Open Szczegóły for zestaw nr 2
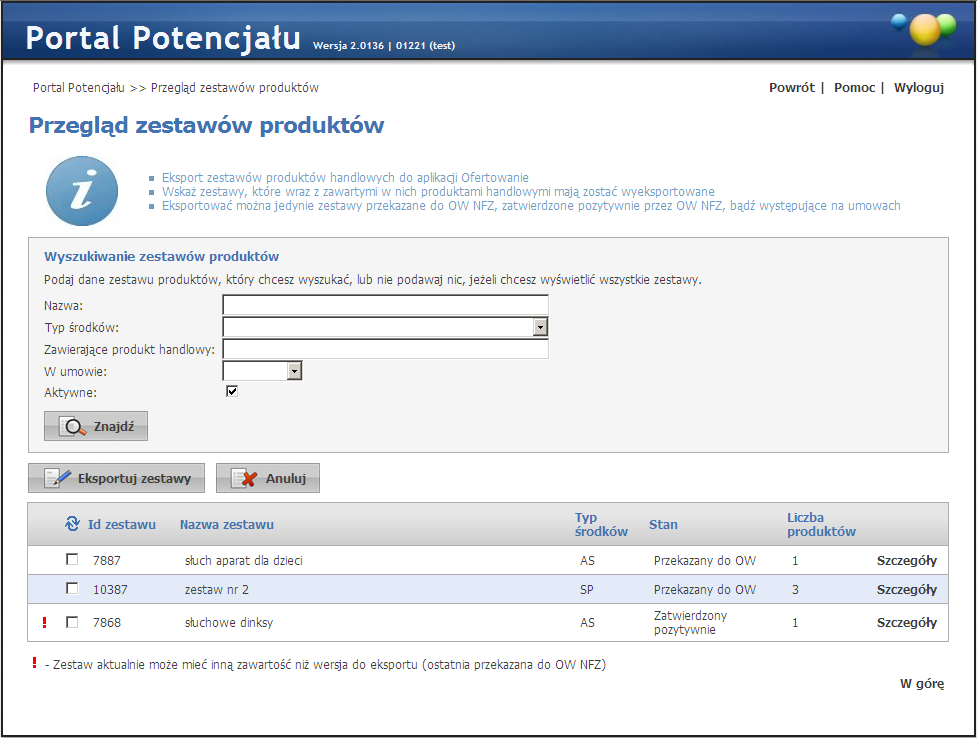The width and height of the screenshot is (977, 739). tap(907, 590)
